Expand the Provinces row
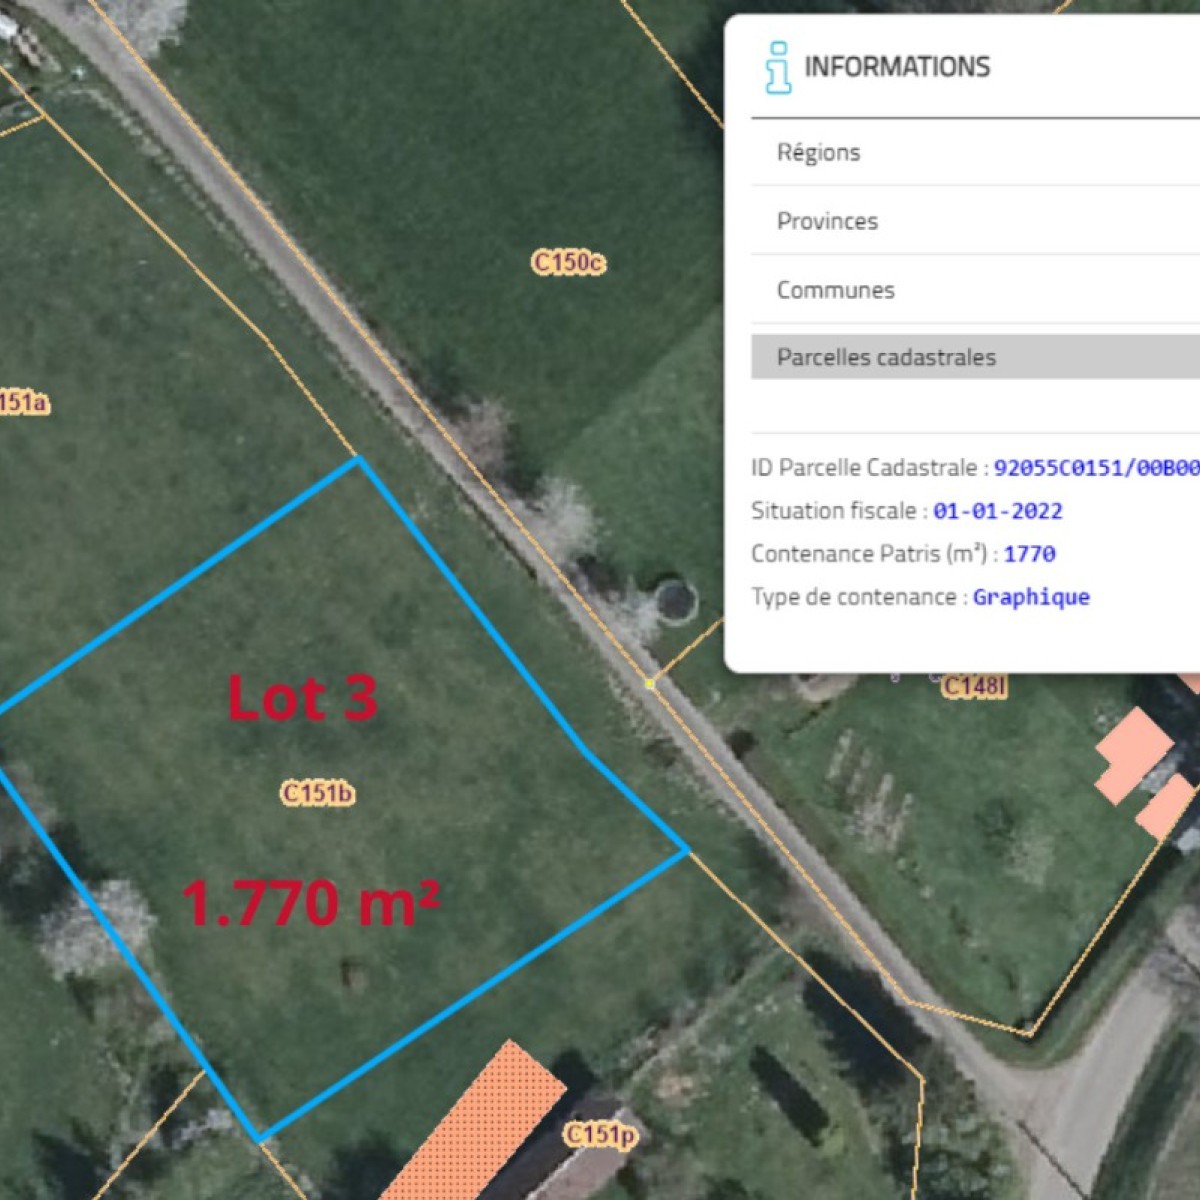1200x1200 pixels. pos(827,221)
